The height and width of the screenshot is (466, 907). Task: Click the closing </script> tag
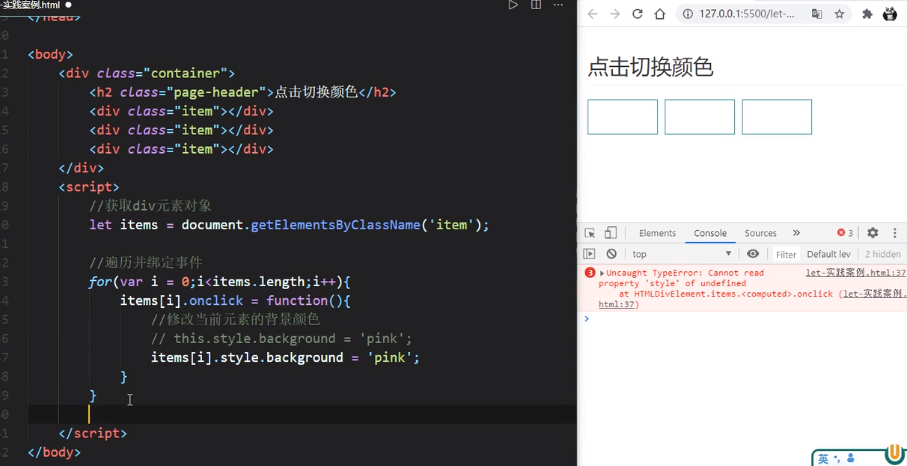click(x=93, y=433)
